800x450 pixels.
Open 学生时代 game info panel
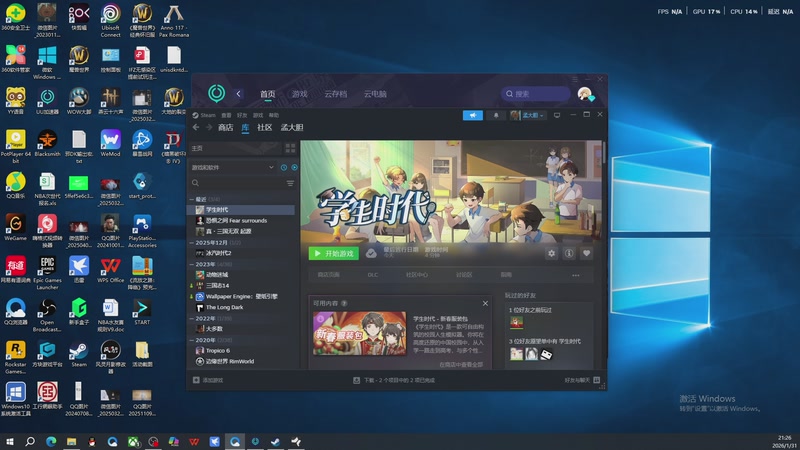pyautogui.click(x=569, y=253)
